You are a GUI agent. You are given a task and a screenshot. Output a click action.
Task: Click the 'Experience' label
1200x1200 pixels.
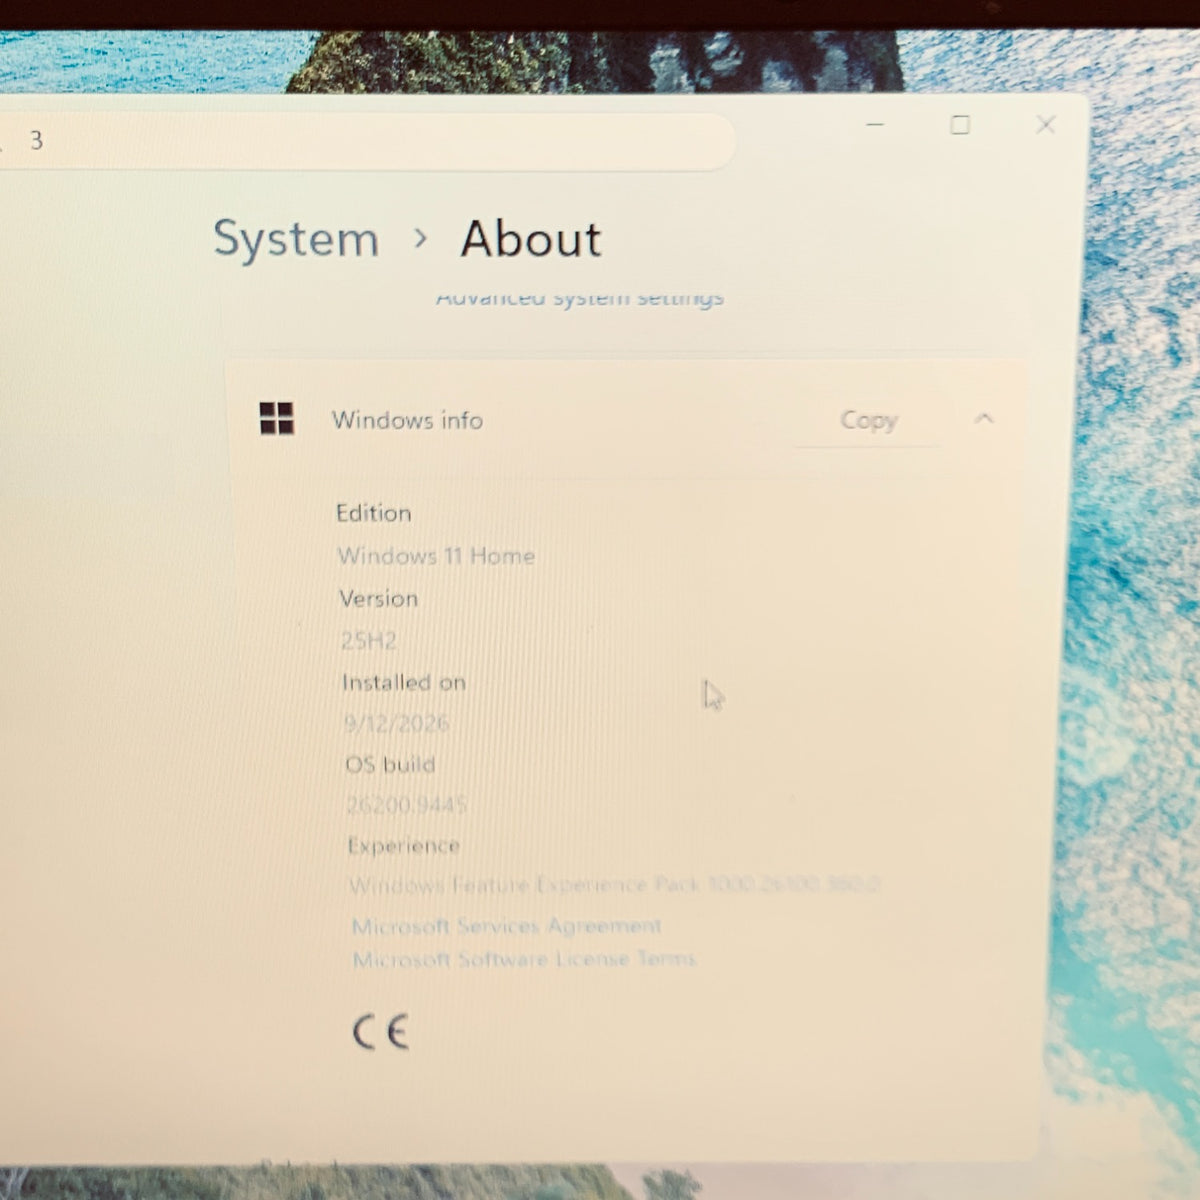(404, 846)
